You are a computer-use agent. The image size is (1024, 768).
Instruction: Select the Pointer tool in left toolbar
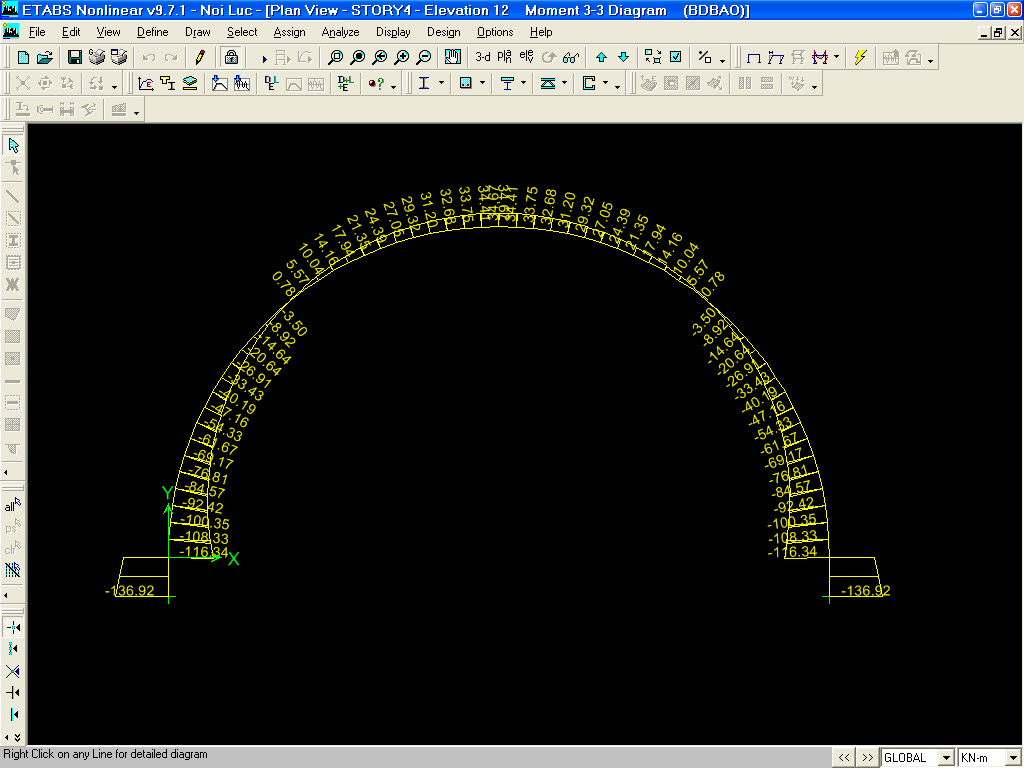pyautogui.click(x=13, y=146)
